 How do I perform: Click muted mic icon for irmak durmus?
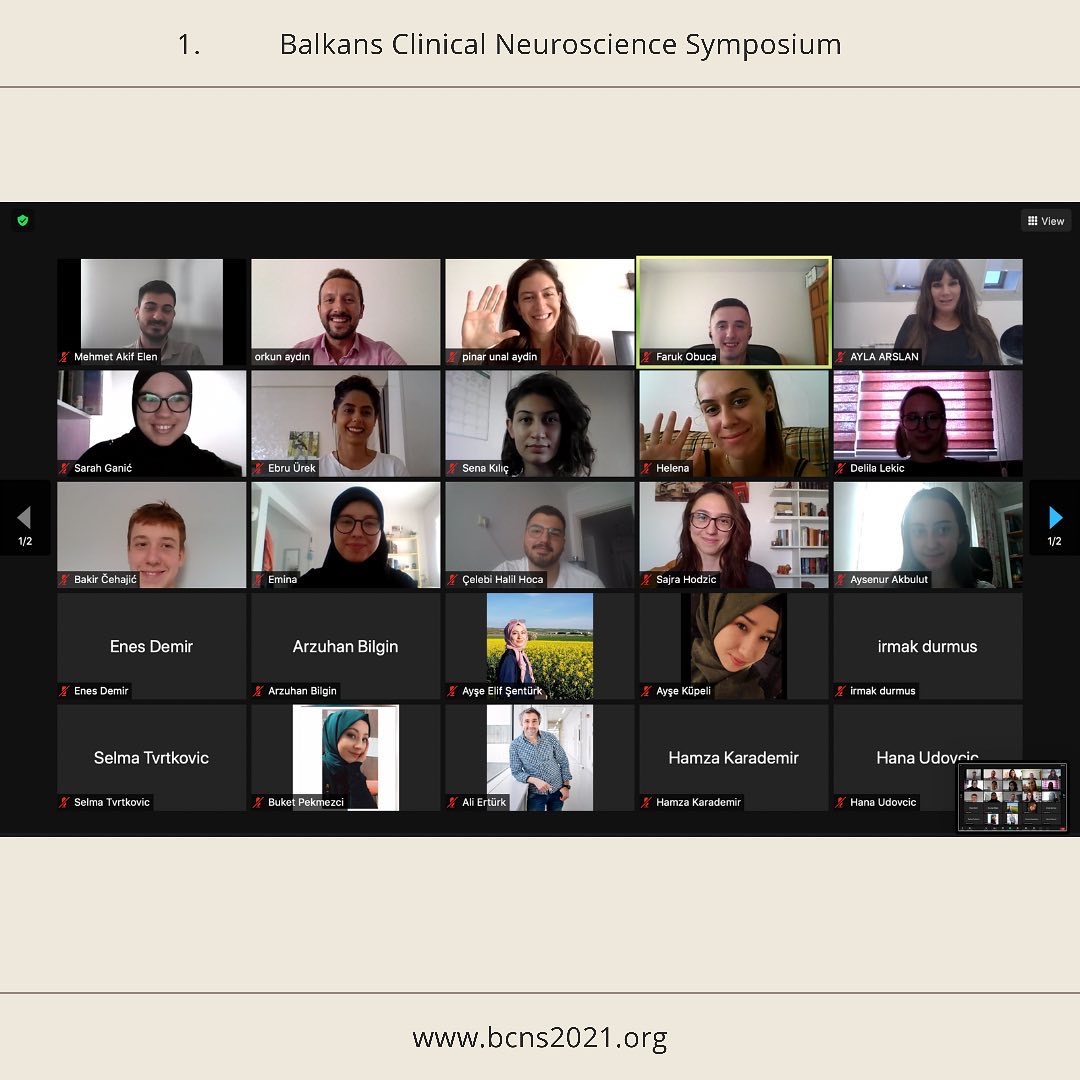[x=842, y=691]
